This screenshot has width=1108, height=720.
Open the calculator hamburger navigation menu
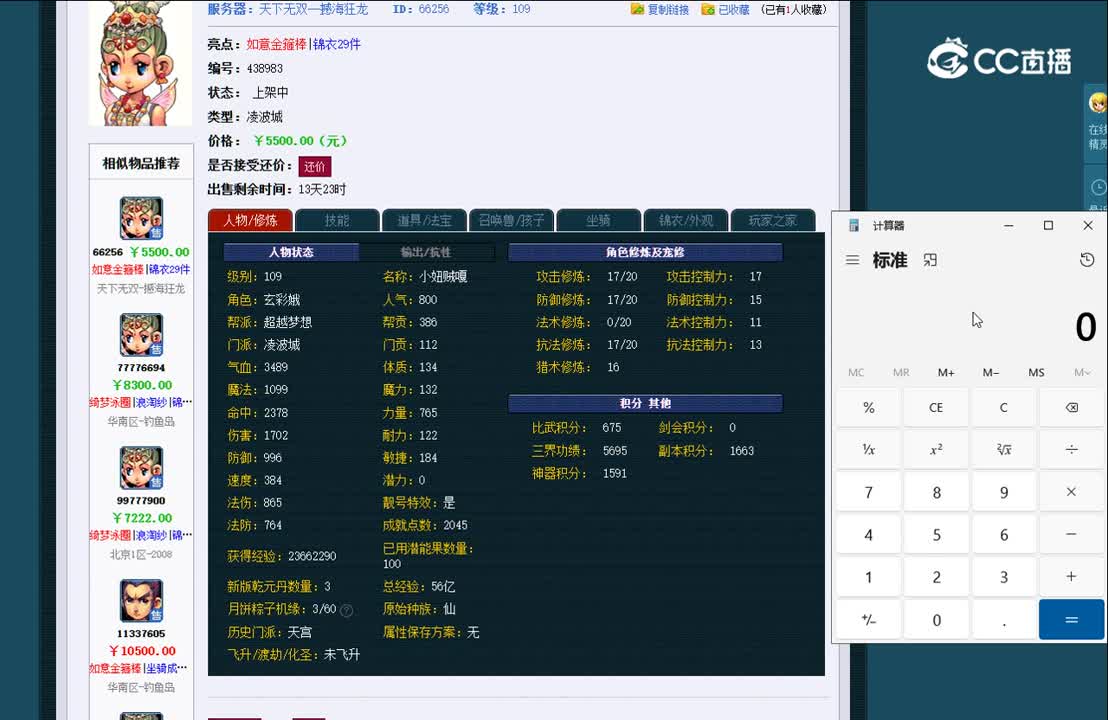coord(852,260)
